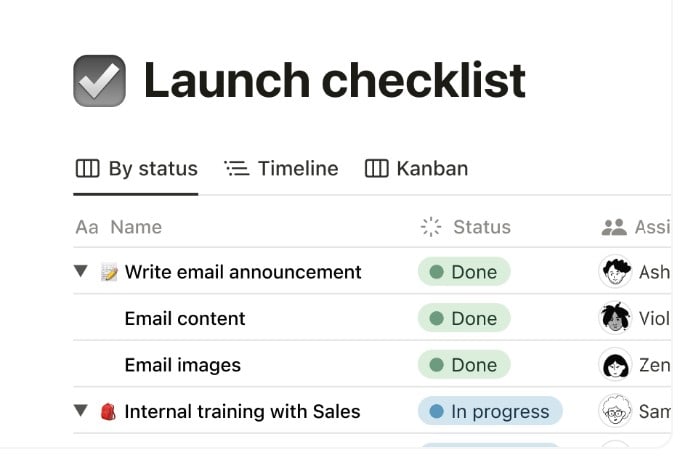This screenshot has height=459, width=695.
Task: Switch to the Kanban view tab
Action: pyautogui.click(x=416, y=168)
